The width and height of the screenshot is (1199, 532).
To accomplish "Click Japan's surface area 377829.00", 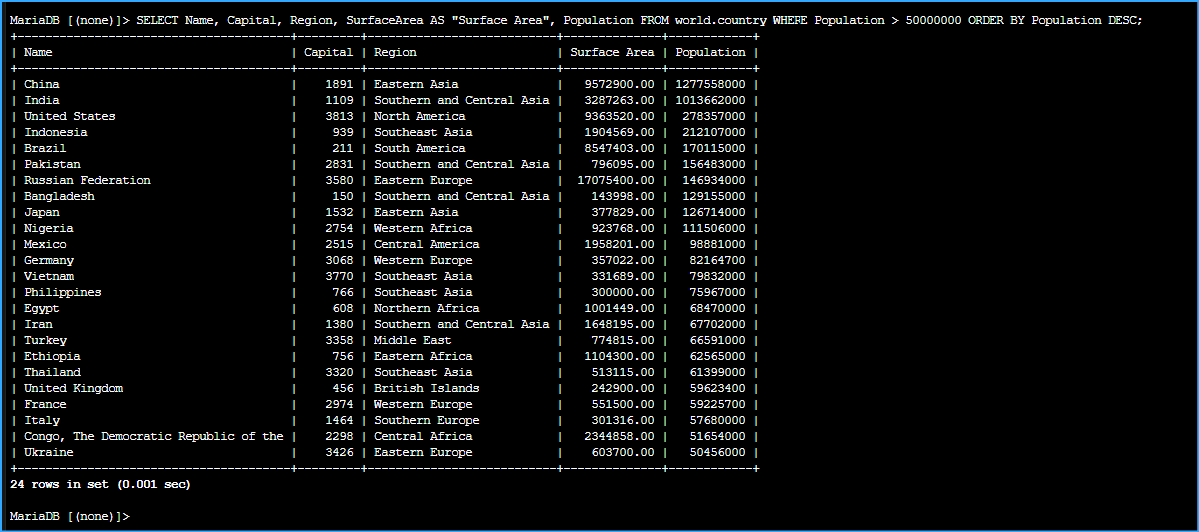I will pos(623,212).
